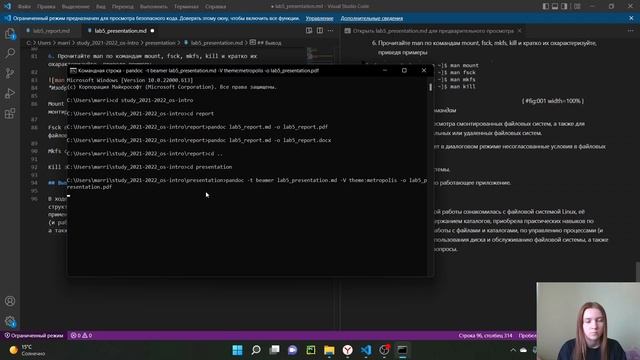
Task: Click Строка 96, столбец 314 in status bar
Action: 485,336
